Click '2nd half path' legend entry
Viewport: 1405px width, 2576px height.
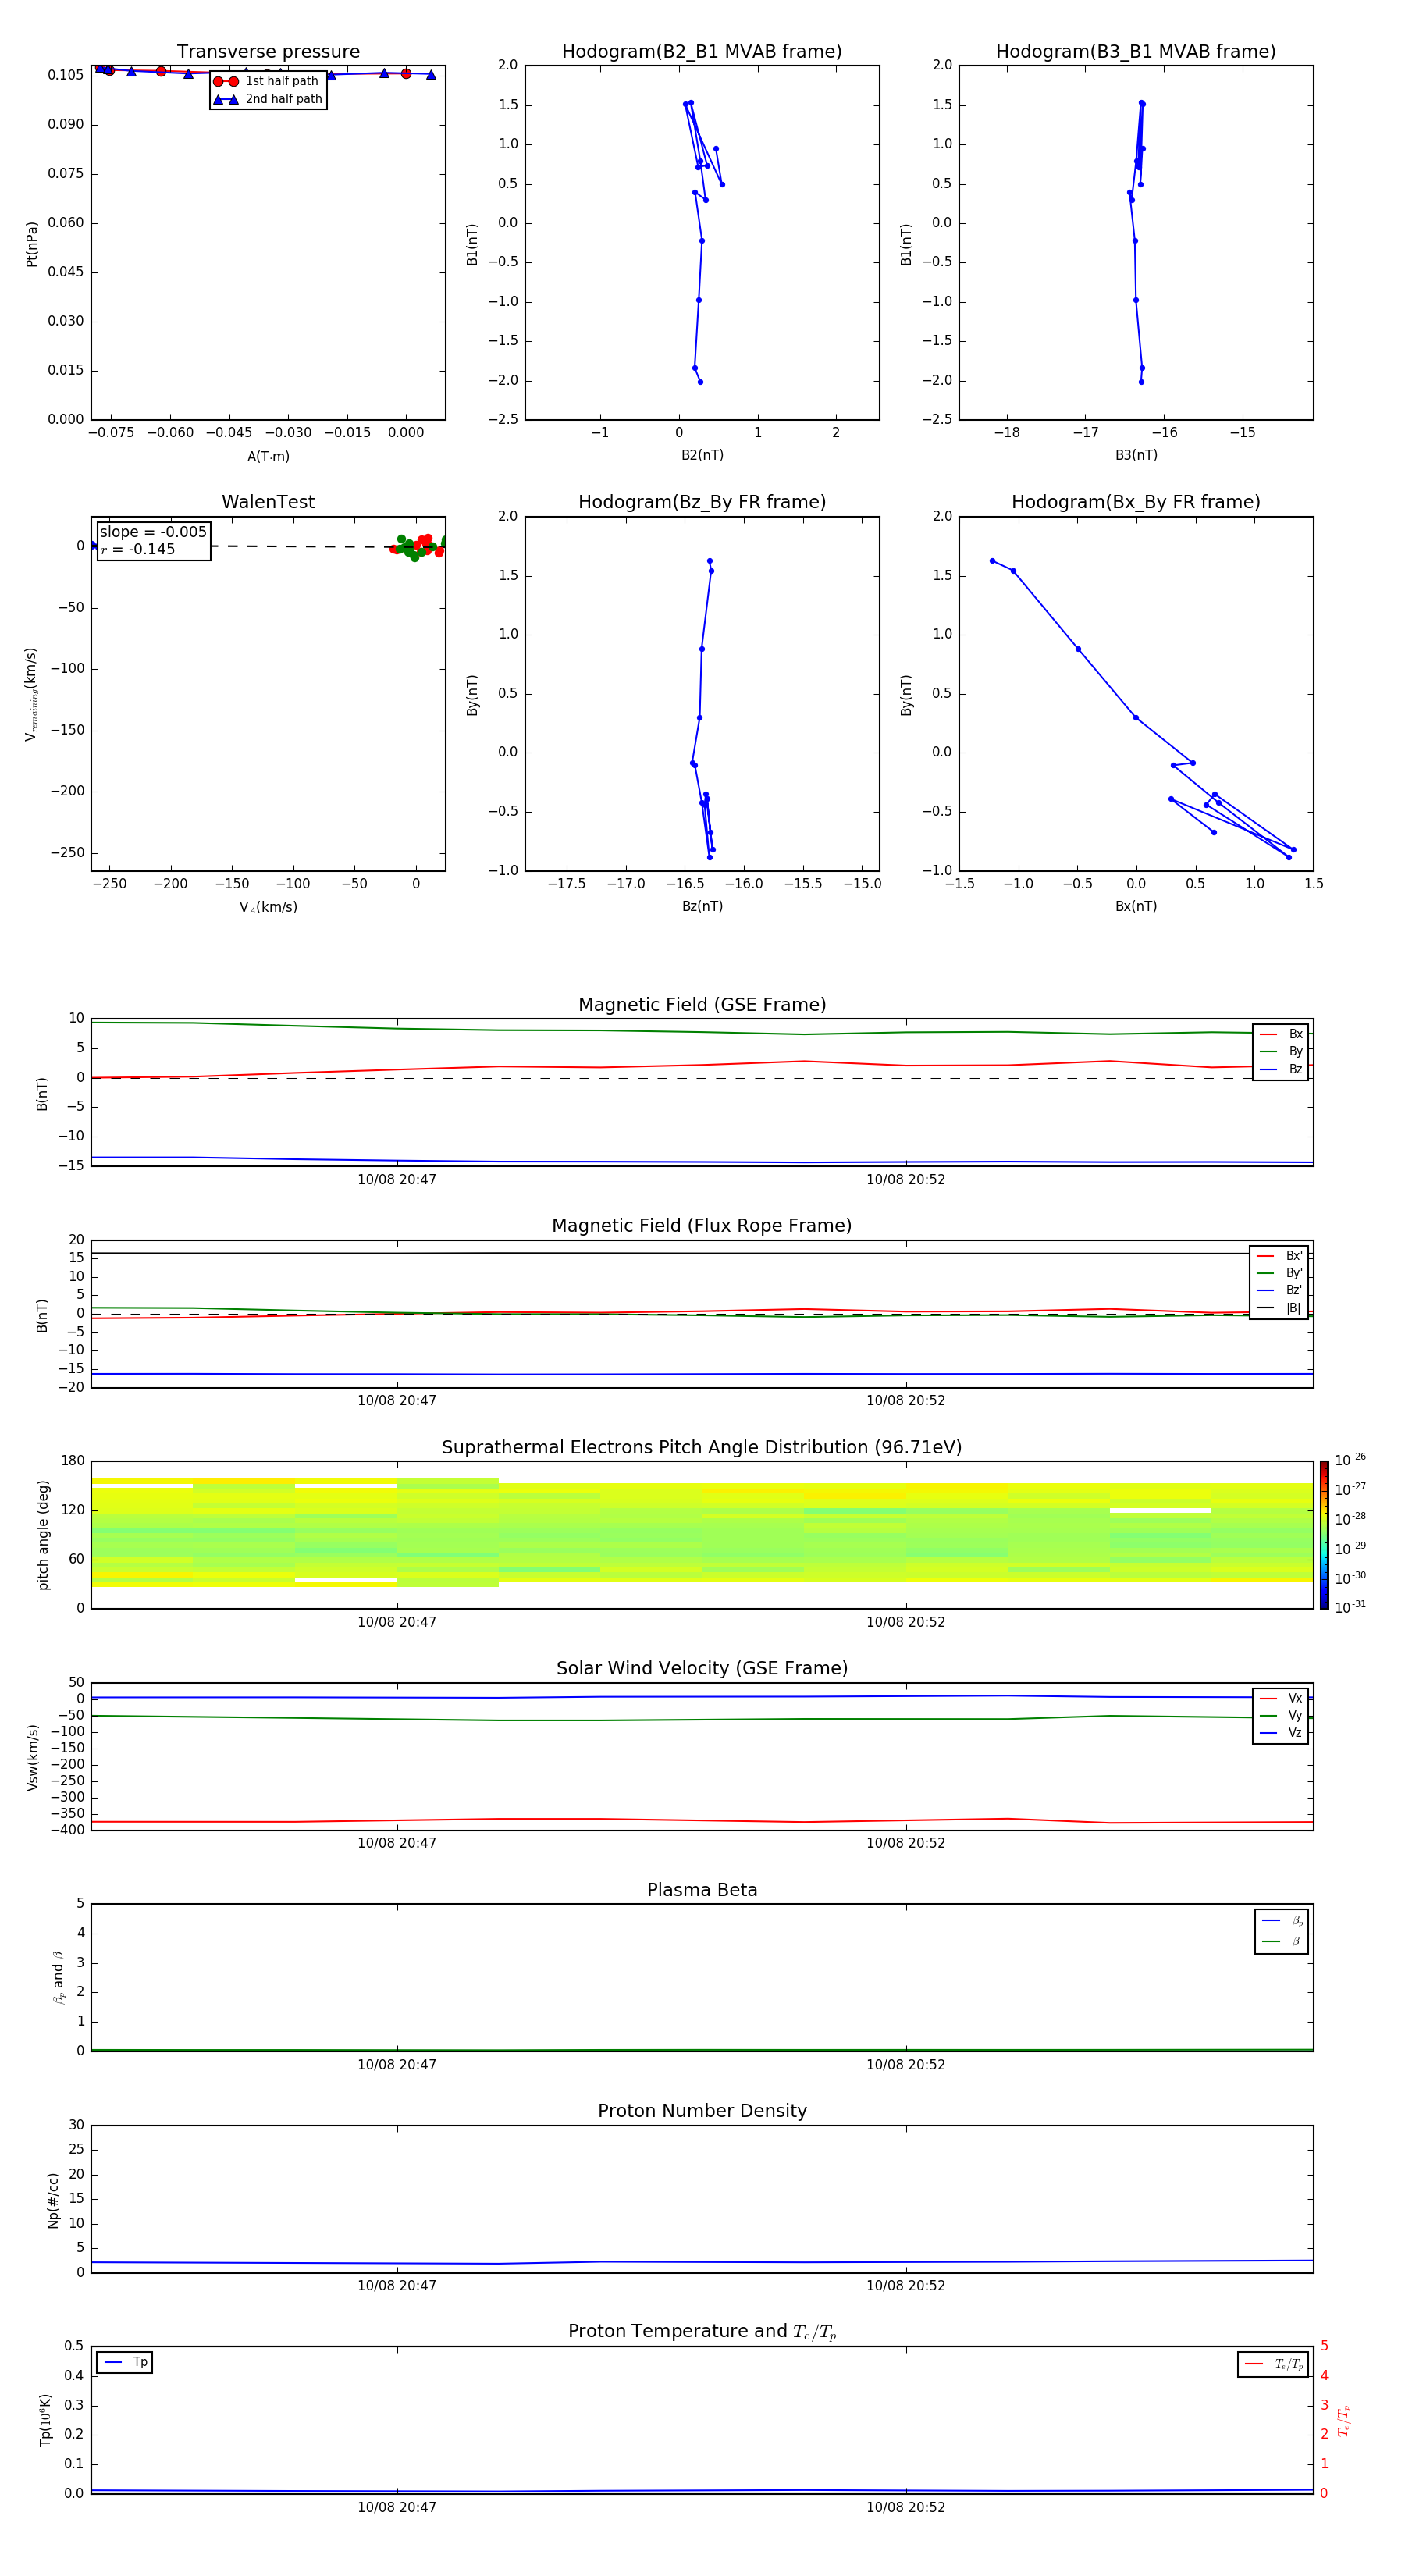tap(268, 99)
